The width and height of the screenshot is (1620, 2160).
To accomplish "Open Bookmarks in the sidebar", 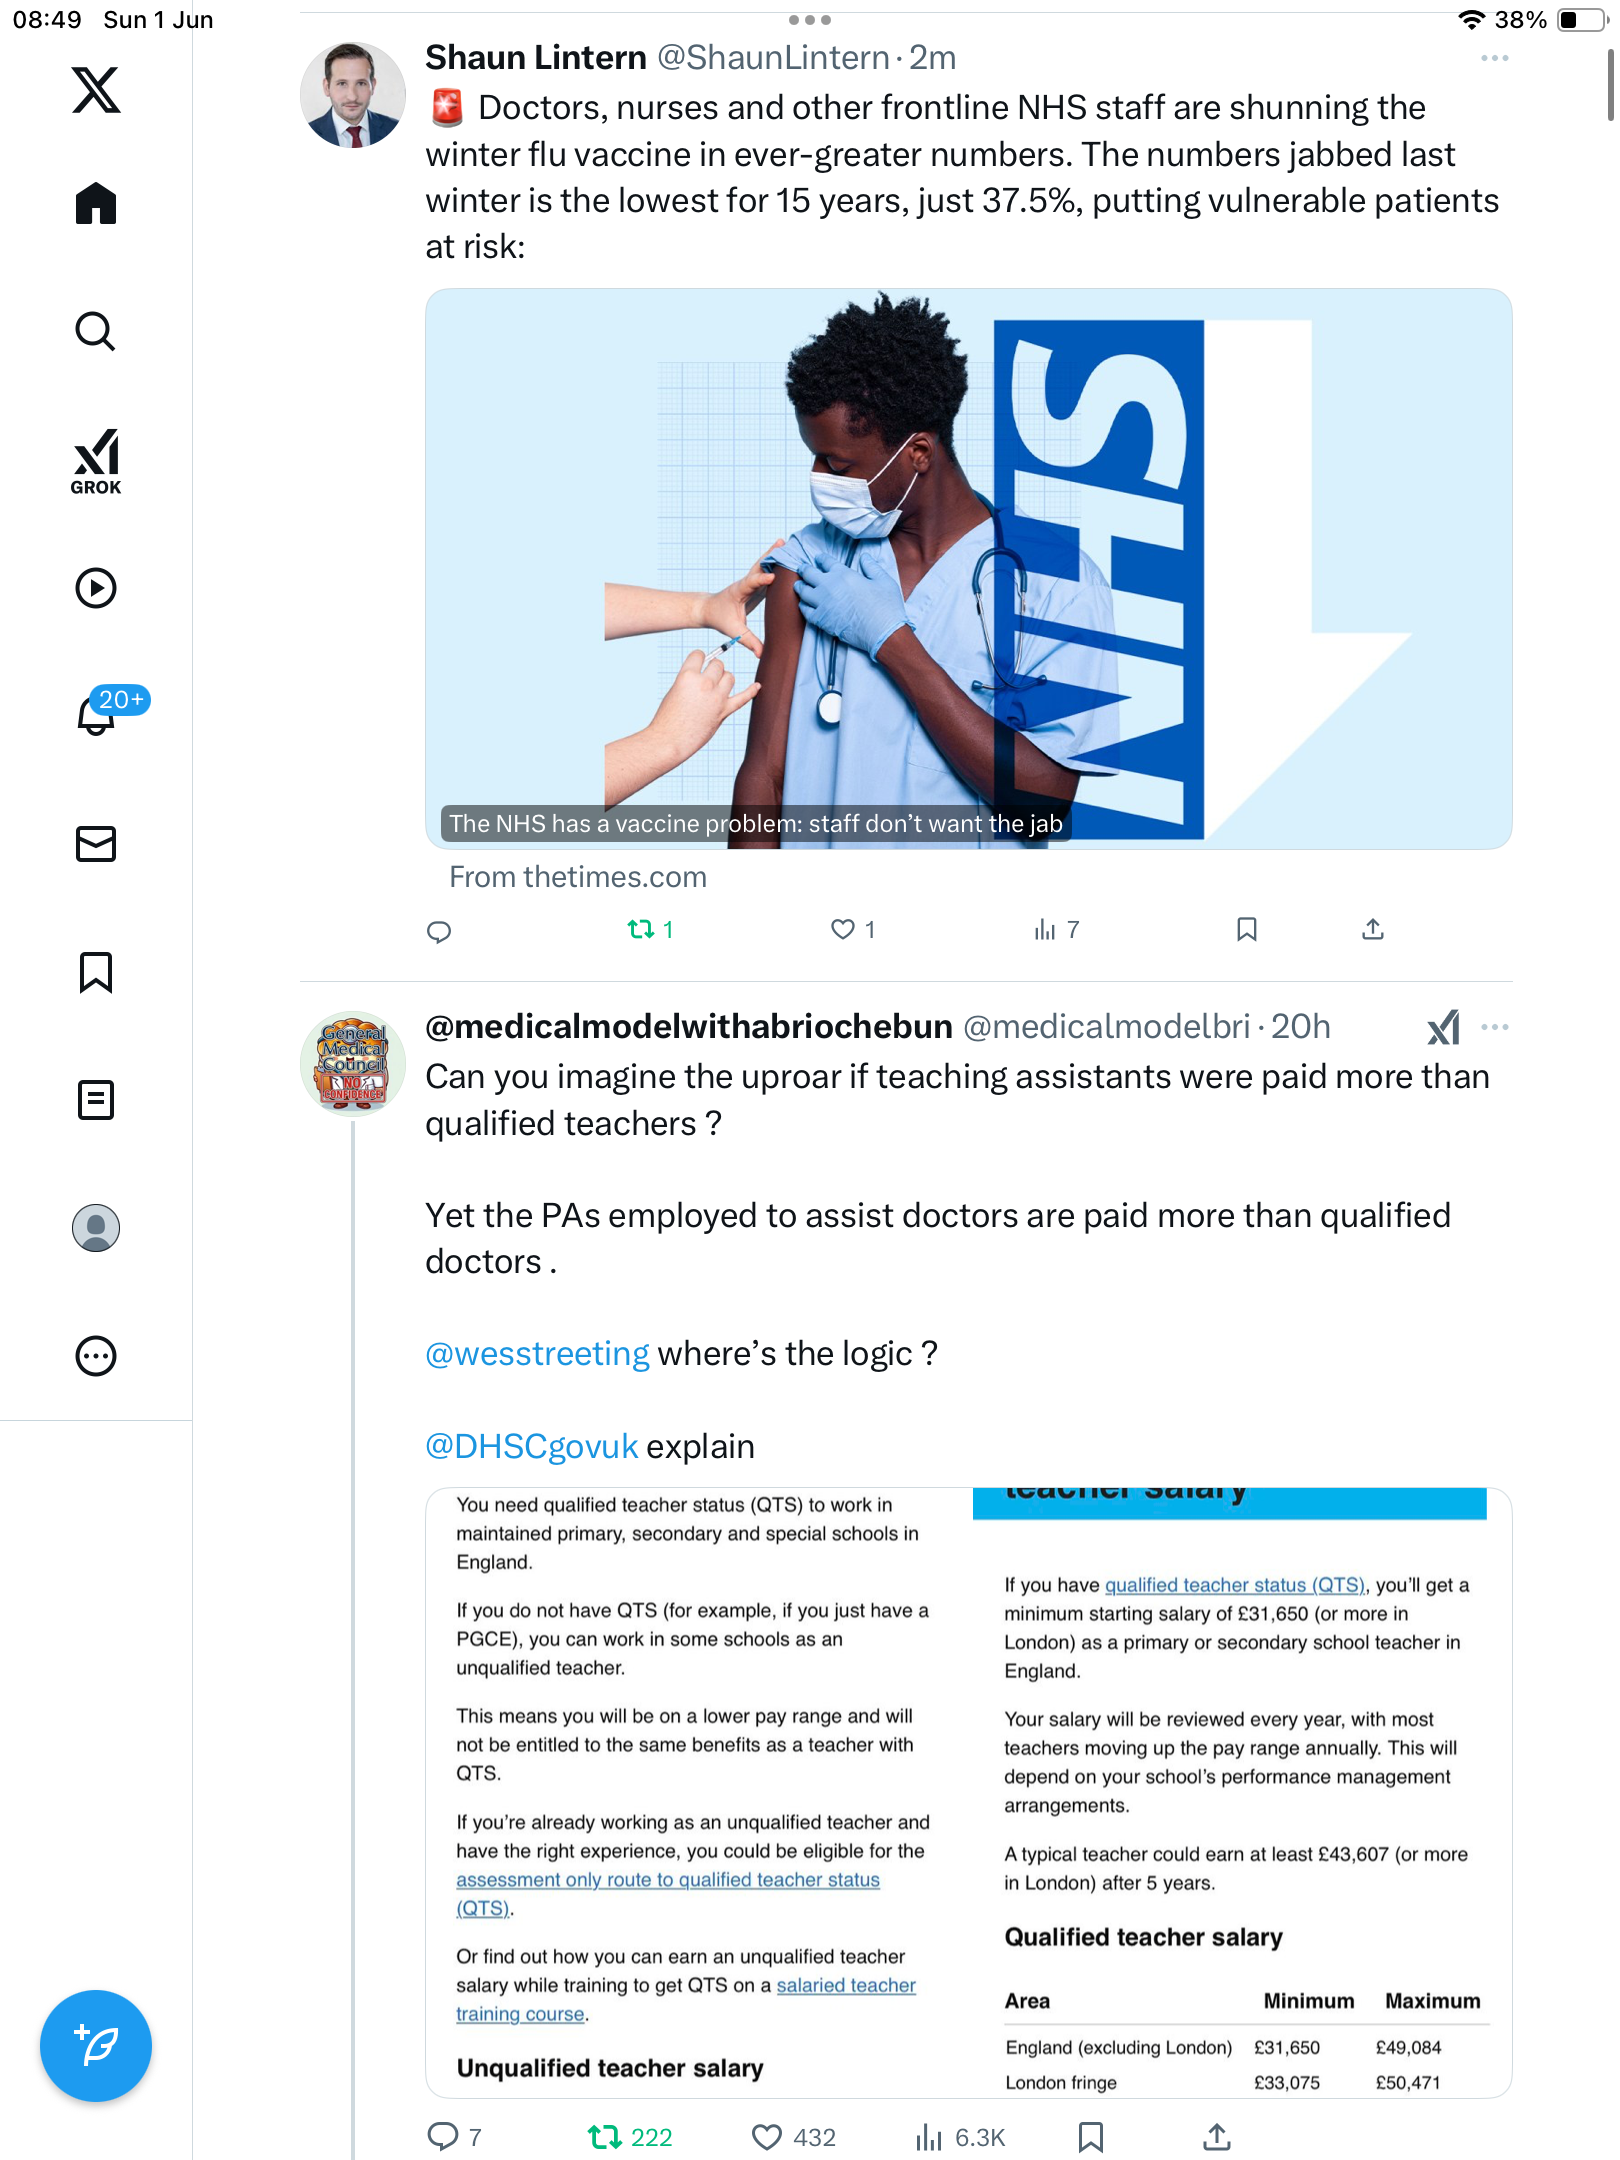I will click(96, 972).
